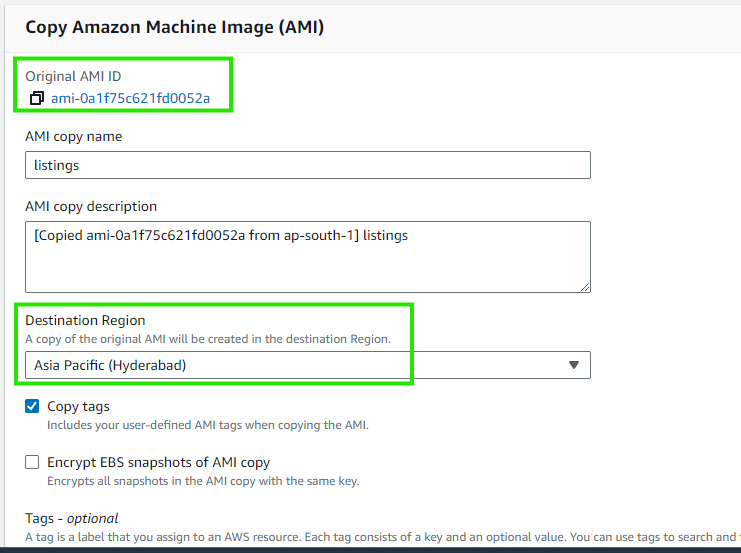Screen dimensions: 741x553
Task: Click inside the AMI copy description textarea
Action: click(x=307, y=257)
